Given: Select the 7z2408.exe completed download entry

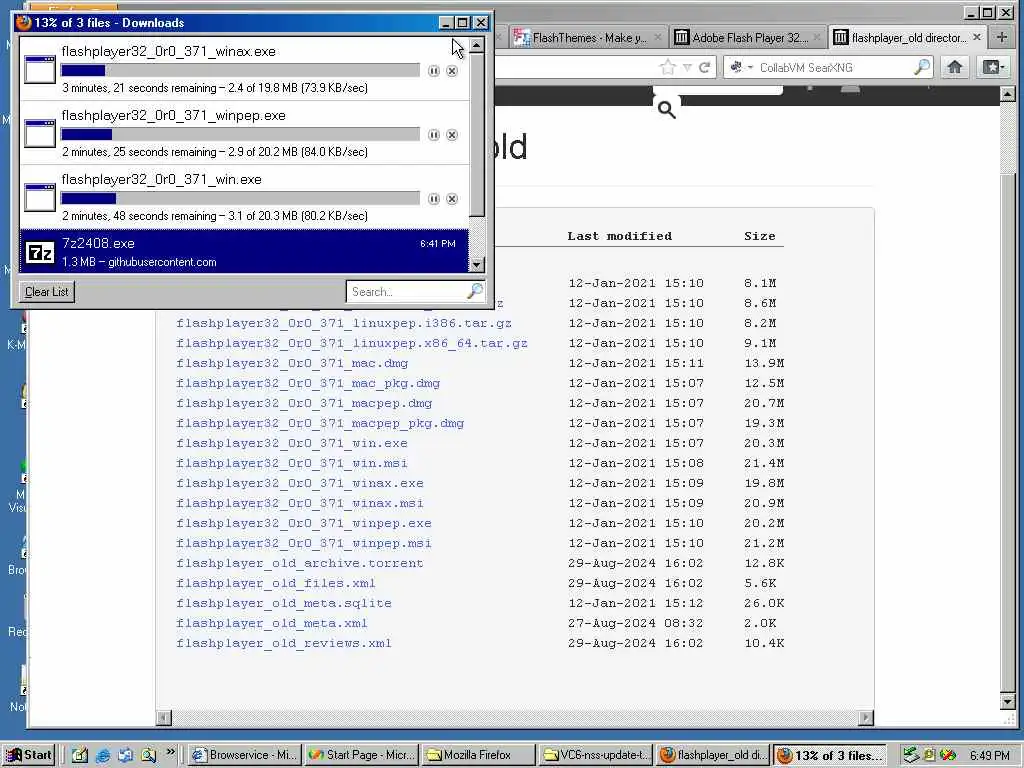Looking at the screenshot, I should point(244,251).
